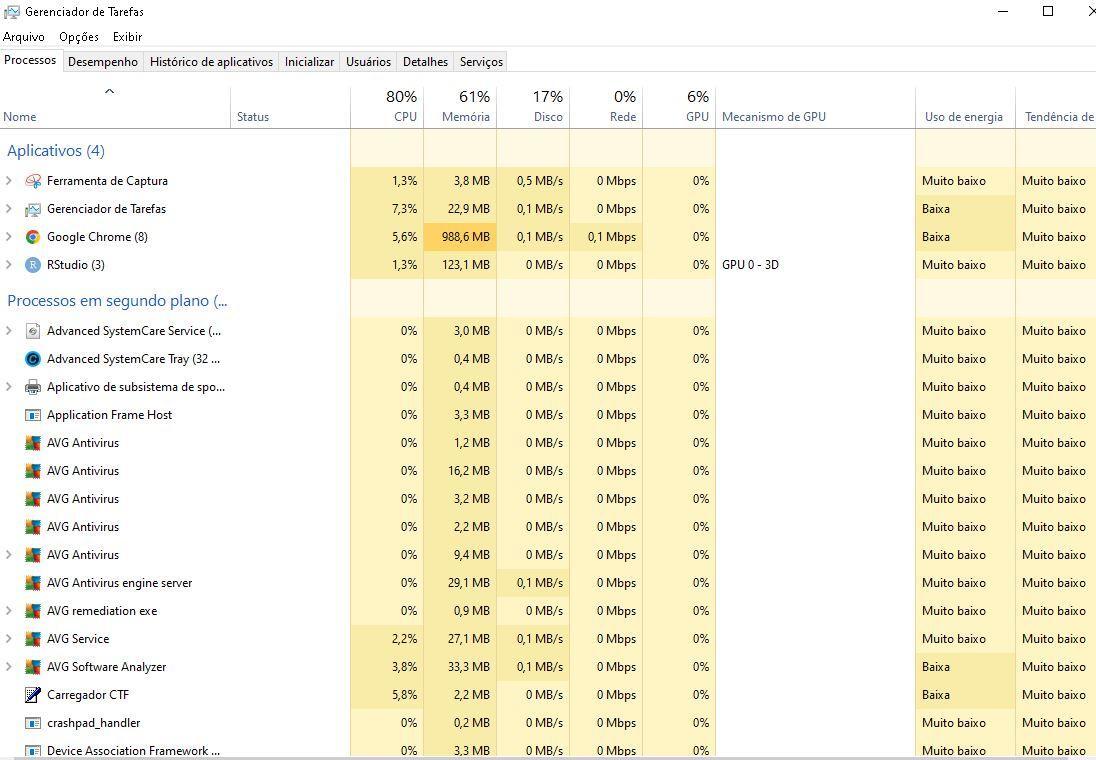Switch to the Usuários tab
Screen dimensions: 1096x760
click(368, 62)
